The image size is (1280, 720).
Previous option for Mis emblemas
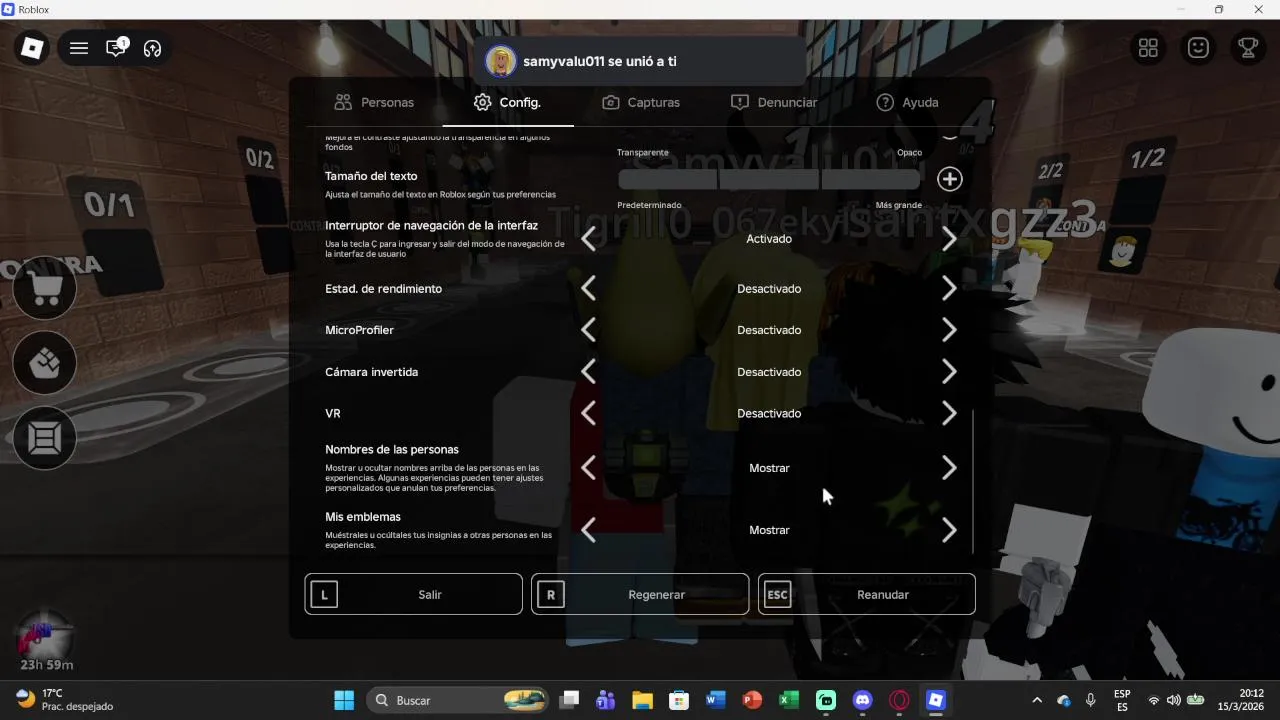[588, 530]
